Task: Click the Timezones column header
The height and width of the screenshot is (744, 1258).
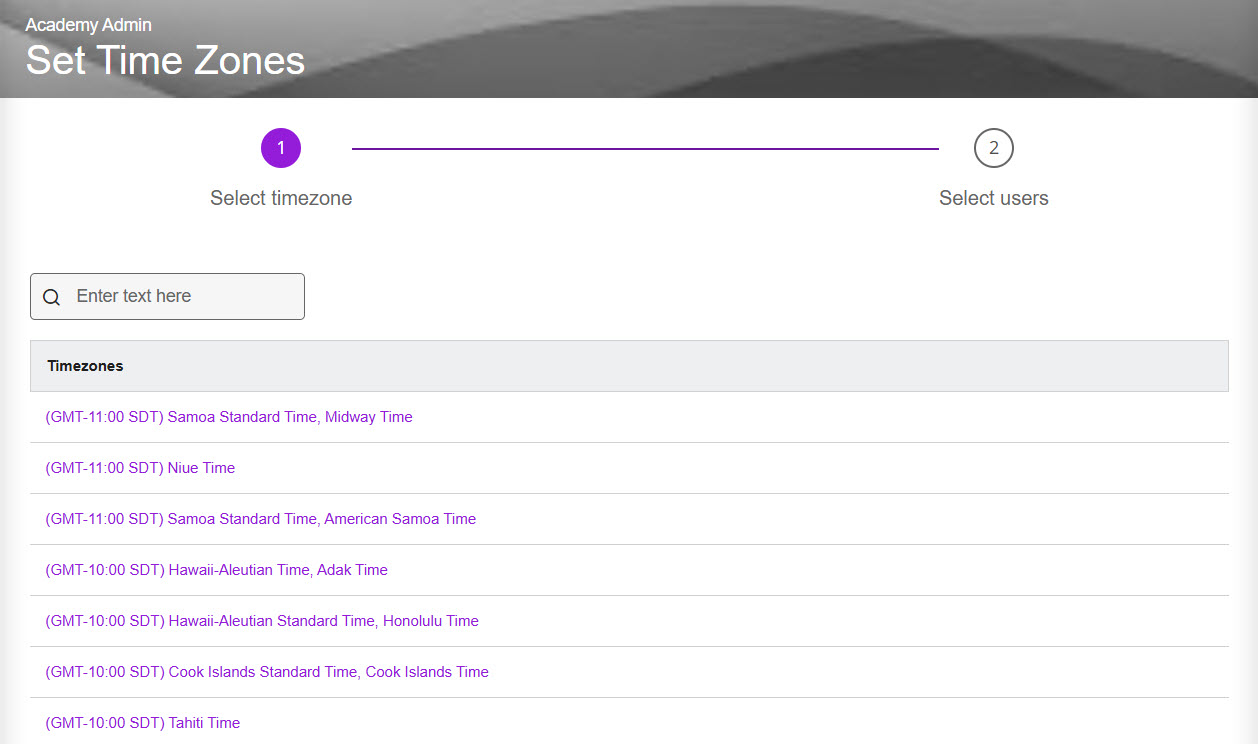Action: click(85, 366)
